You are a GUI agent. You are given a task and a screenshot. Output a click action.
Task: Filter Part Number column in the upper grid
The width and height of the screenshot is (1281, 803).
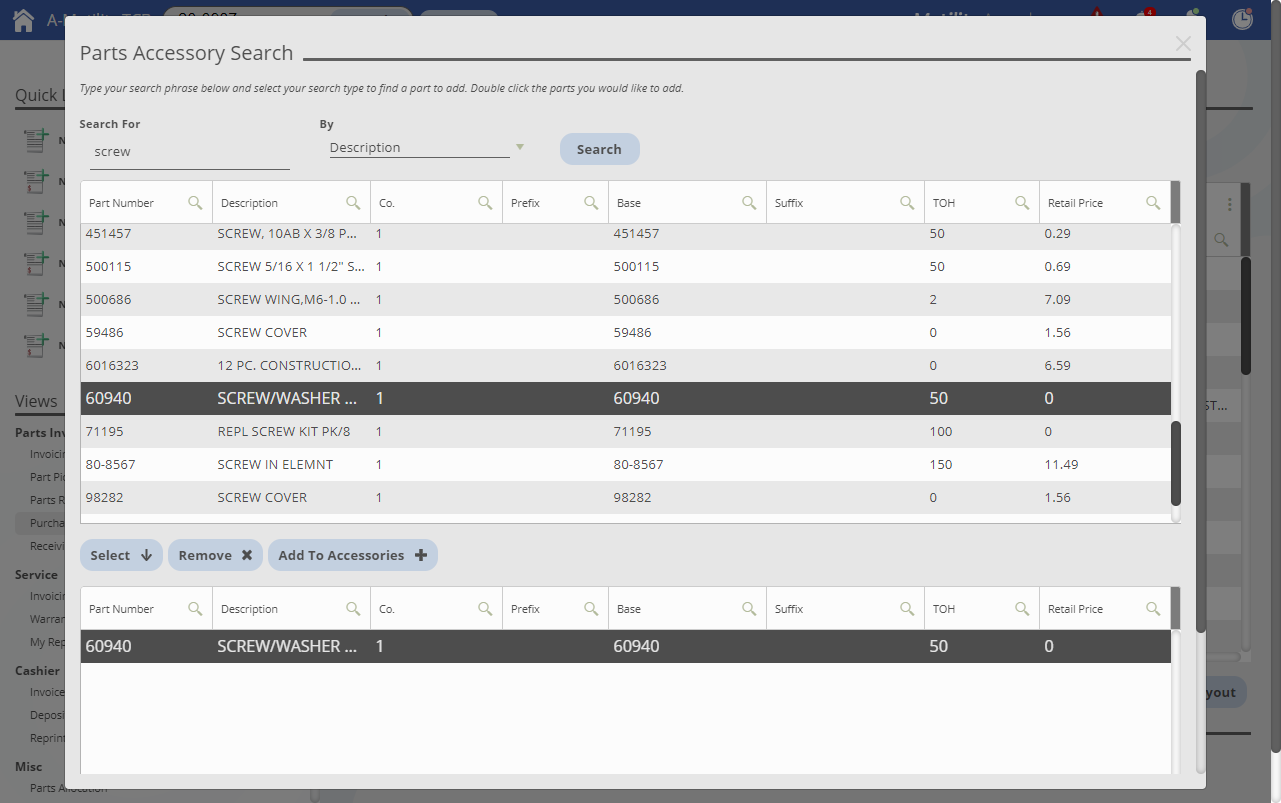[x=196, y=203]
